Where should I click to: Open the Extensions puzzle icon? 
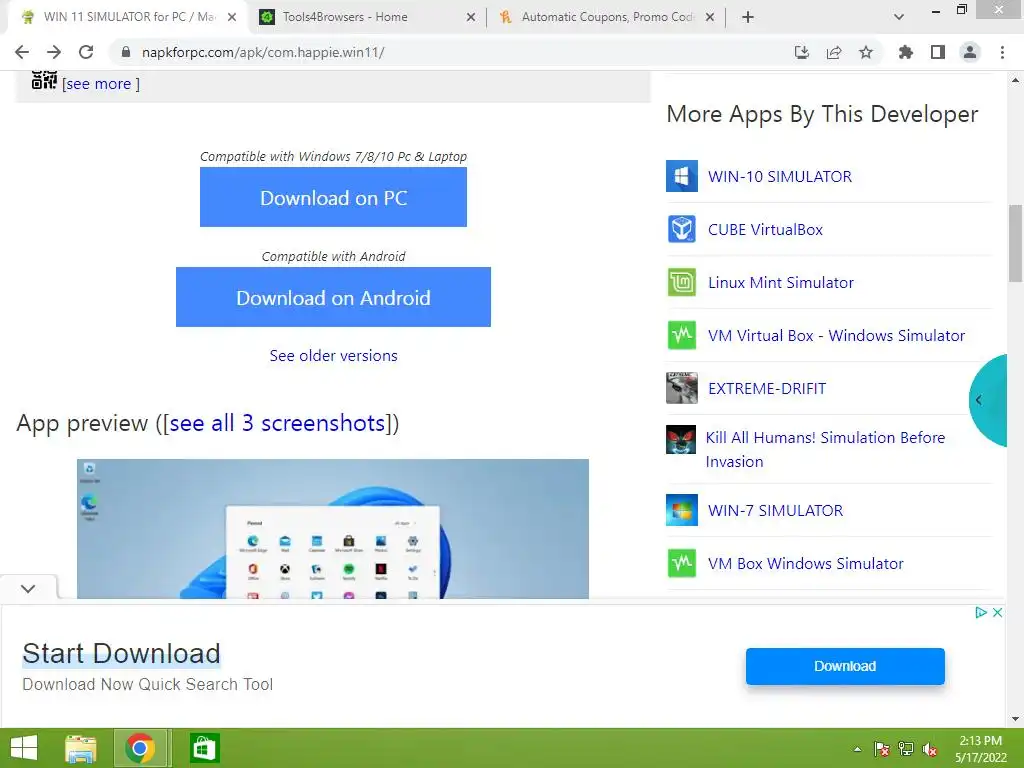click(x=905, y=52)
